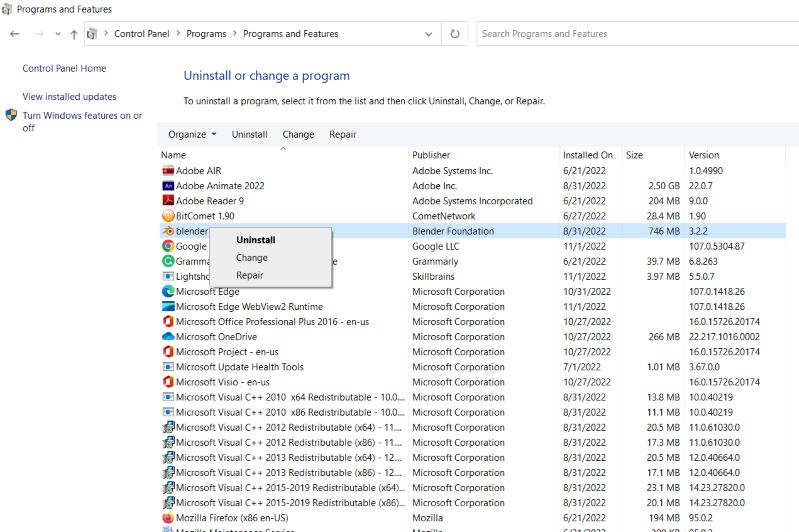This screenshot has width=799, height=532.
Task: Click the Windows features shield icon
Action: (x=11, y=115)
